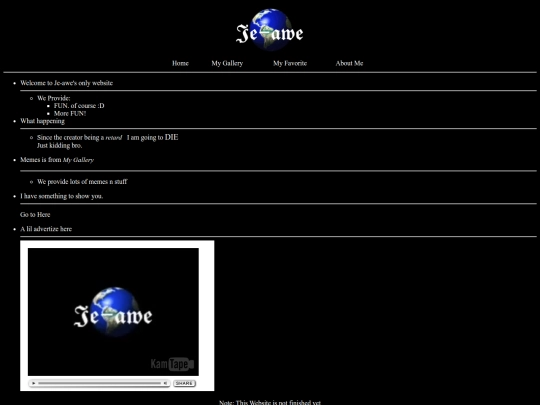This screenshot has height=405, width=540.
Task: Click the SHARE button under the video
Action: 184,383
